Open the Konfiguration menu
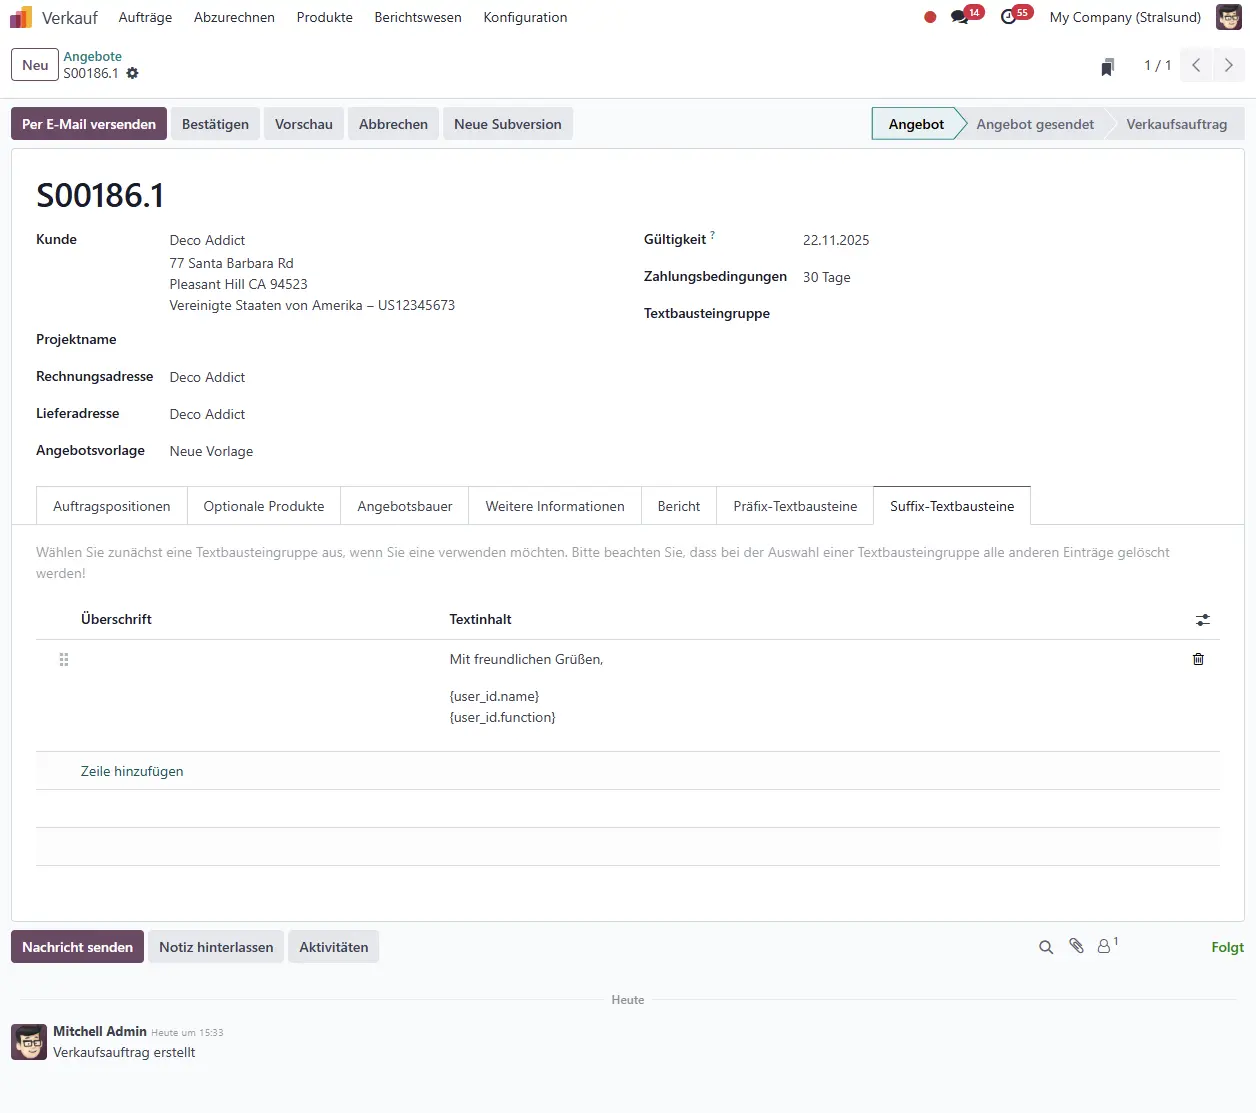The height and width of the screenshot is (1113, 1256). coord(525,17)
